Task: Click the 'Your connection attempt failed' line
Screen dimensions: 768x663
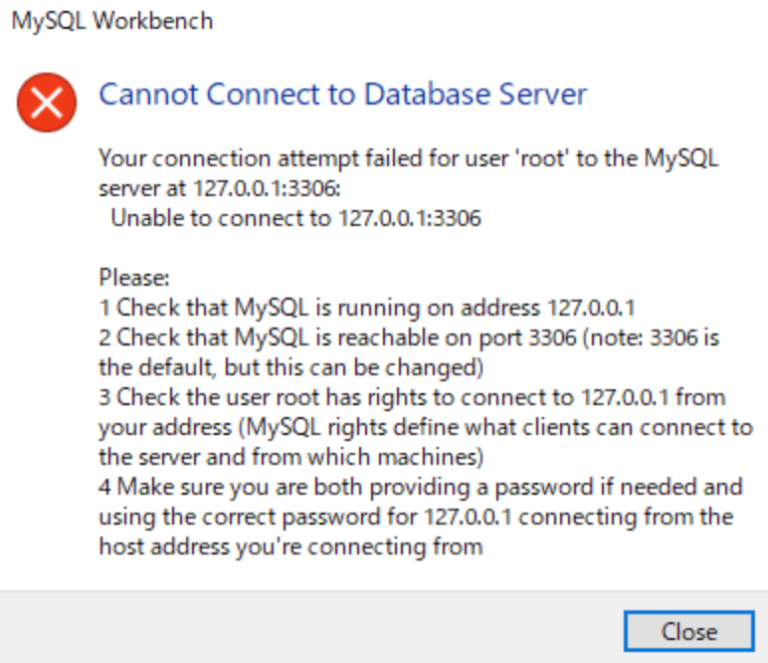Action: pyautogui.click(x=408, y=159)
